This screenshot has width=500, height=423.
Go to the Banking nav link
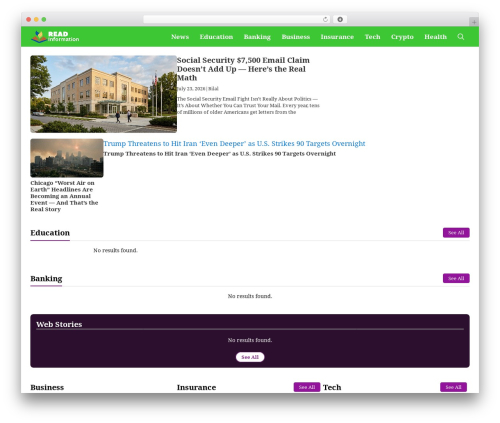(257, 37)
